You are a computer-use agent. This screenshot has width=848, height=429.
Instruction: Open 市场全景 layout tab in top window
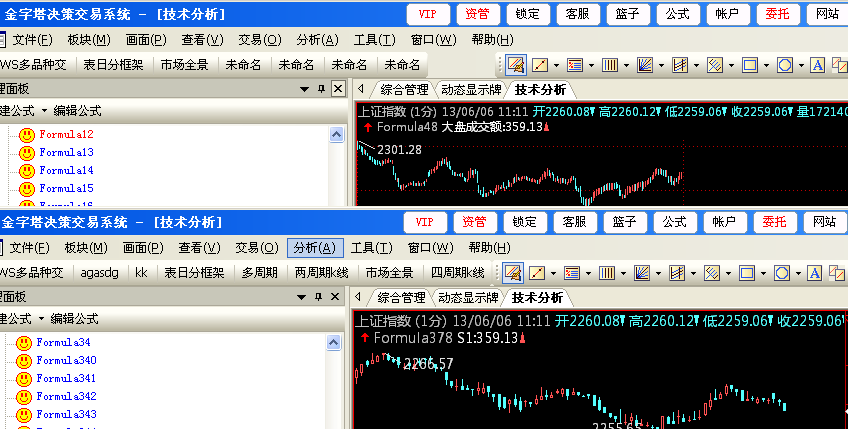point(184,65)
